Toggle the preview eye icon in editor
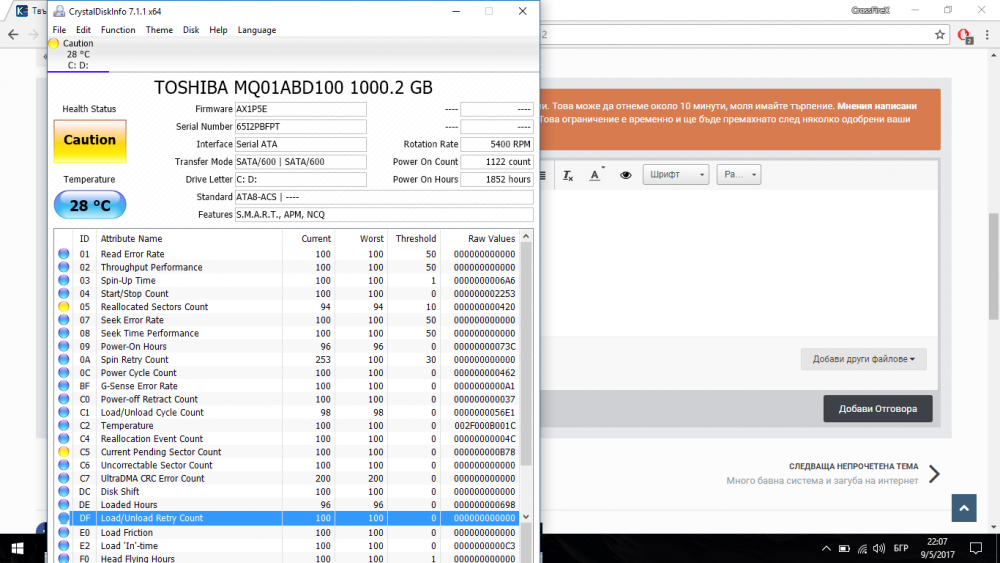The image size is (1000, 563). point(626,175)
